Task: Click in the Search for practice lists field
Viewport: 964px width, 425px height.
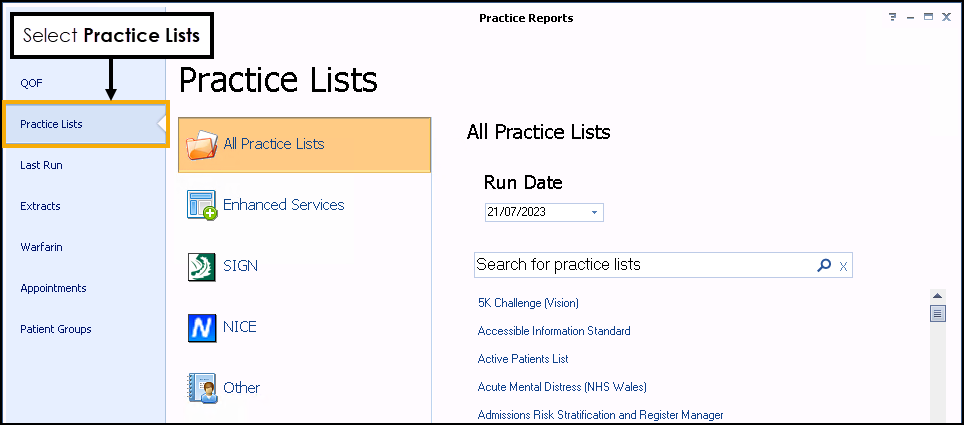Action: click(640, 265)
